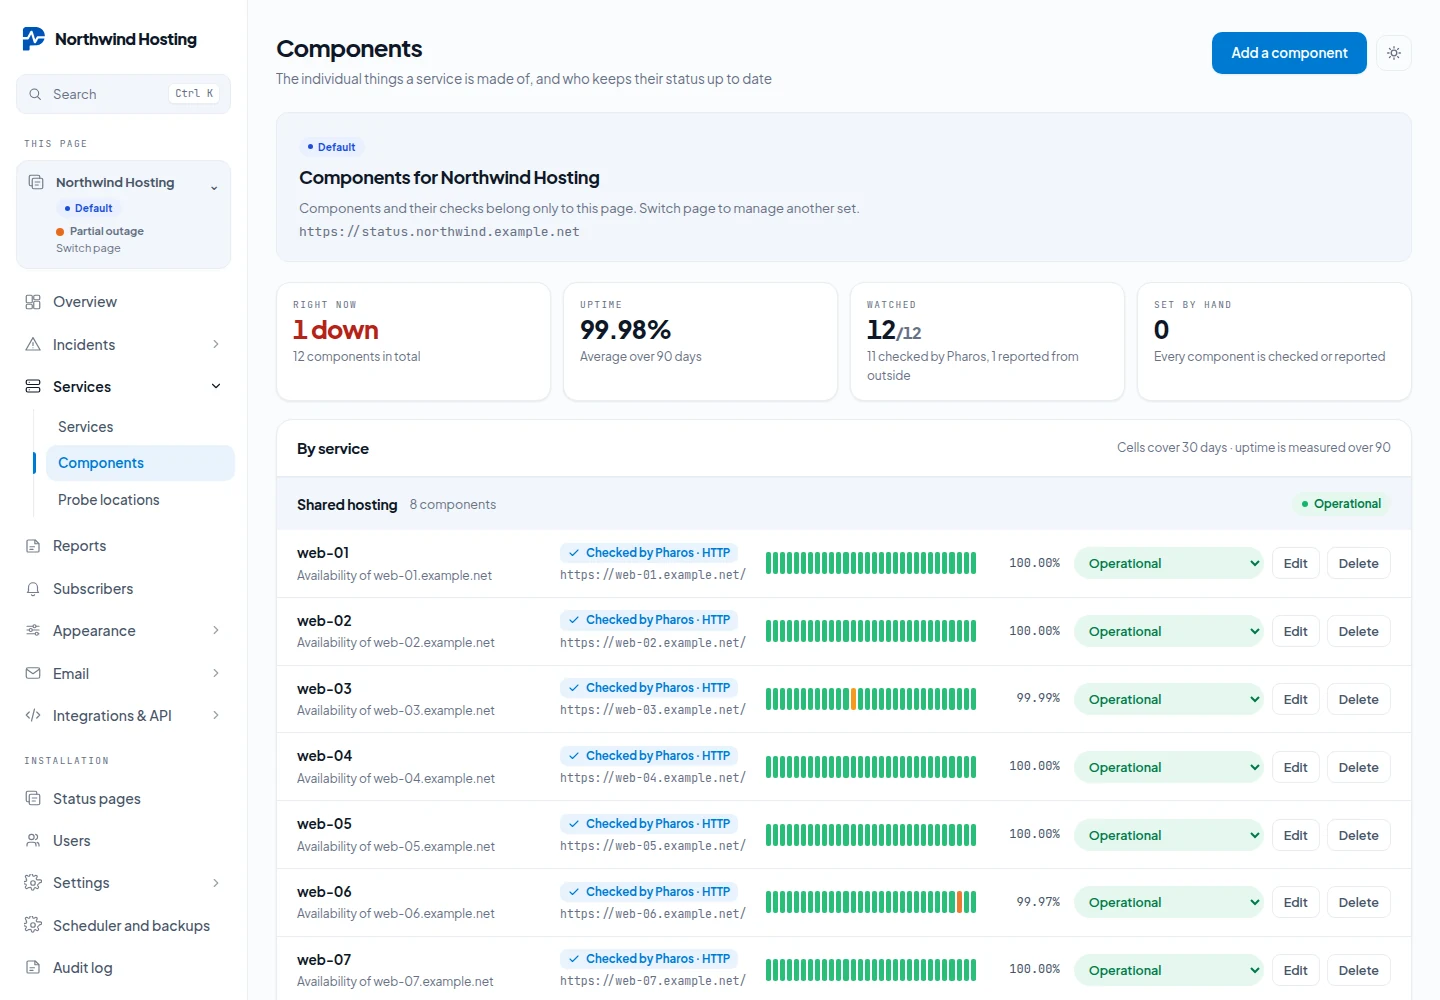This screenshot has height=1000, width=1440.
Task: Click the status.northwind.example.net URL text
Action: pyautogui.click(x=439, y=232)
